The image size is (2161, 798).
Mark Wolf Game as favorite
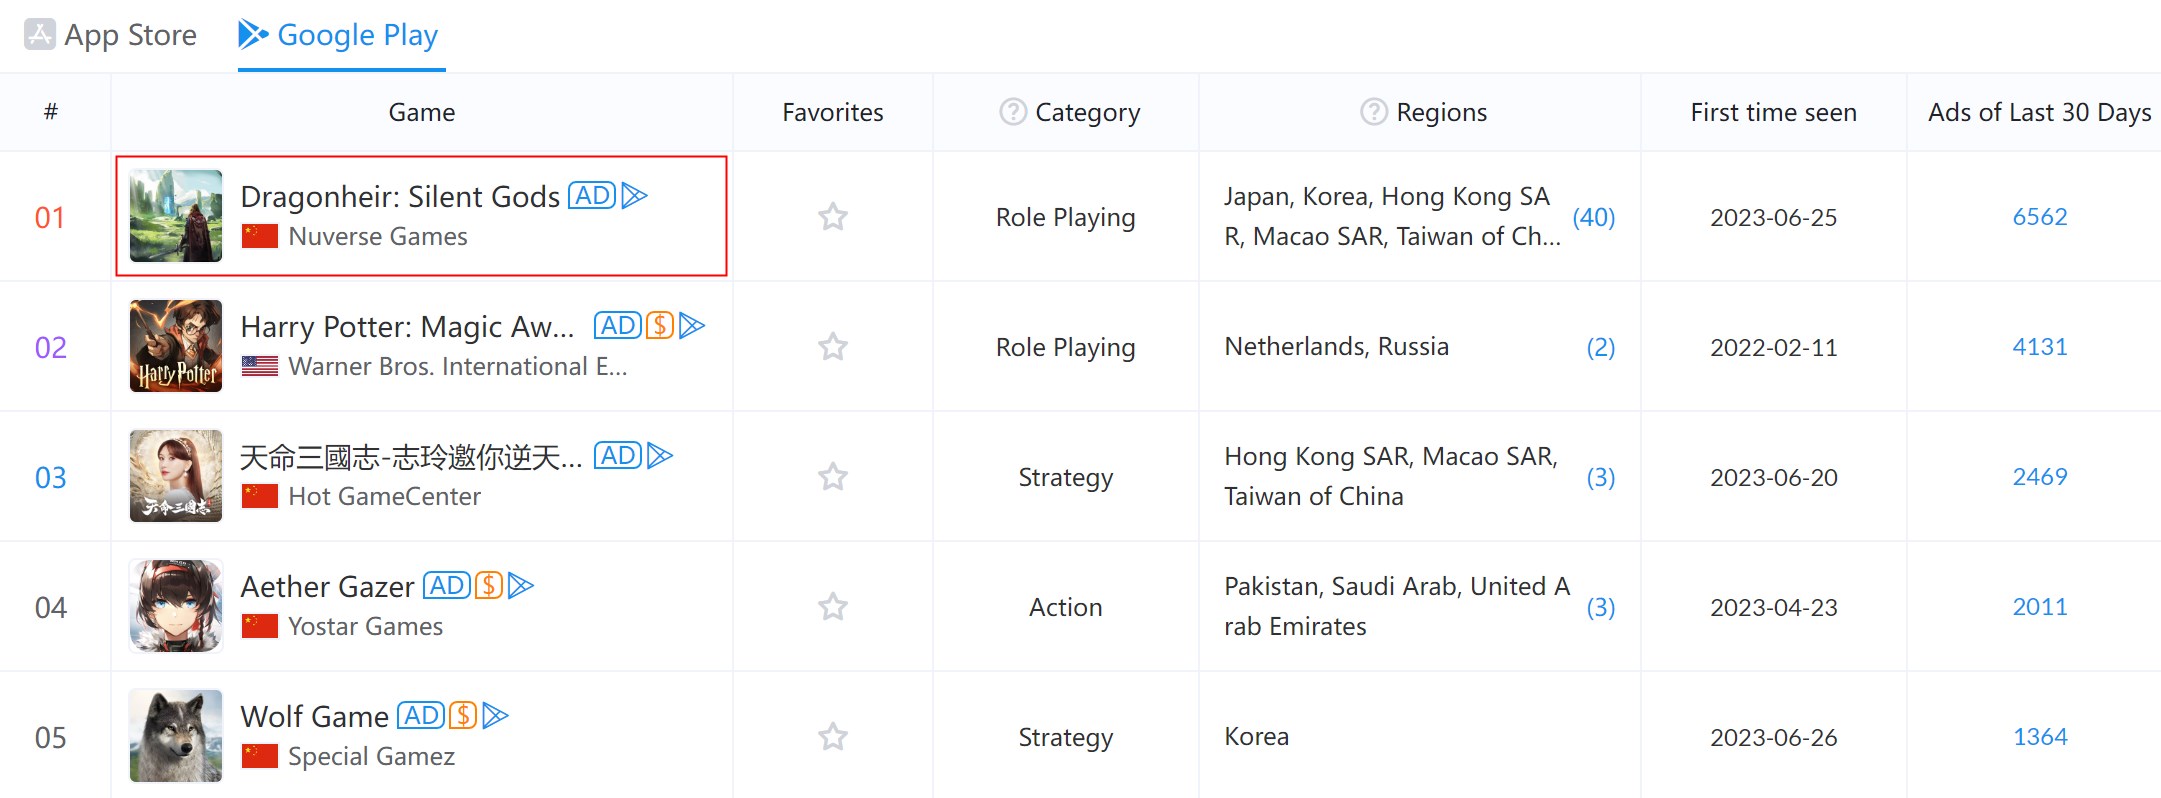[833, 737]
